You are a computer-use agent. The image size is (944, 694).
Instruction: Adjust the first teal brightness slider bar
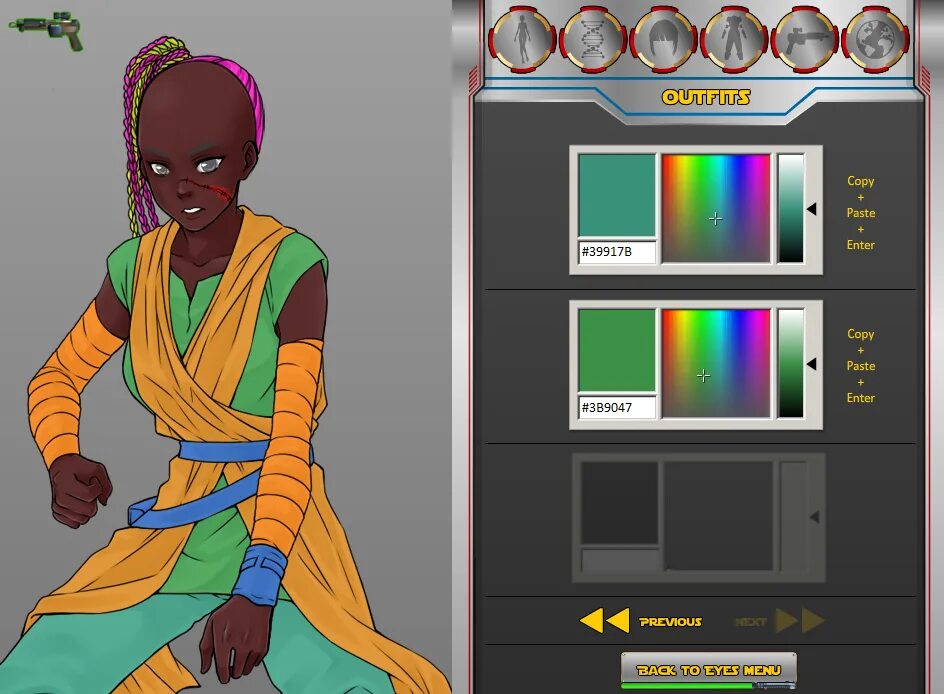coord(790,208)
